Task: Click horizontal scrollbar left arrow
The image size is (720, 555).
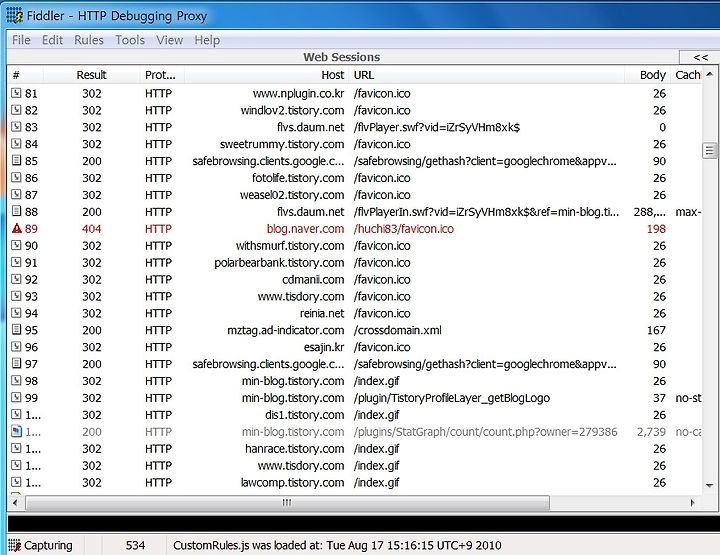Action: [x=15, y=503]
